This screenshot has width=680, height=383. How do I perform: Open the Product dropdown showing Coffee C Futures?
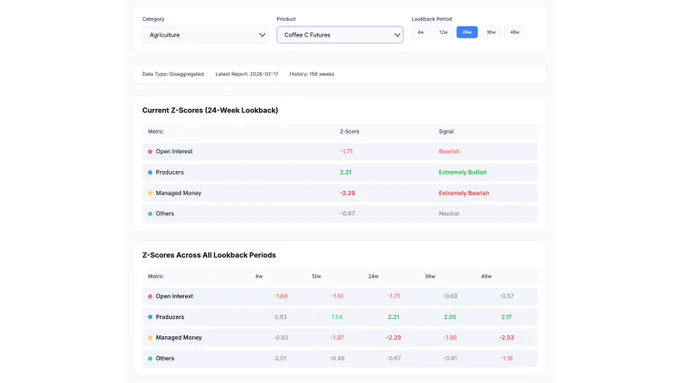(340, 35)
